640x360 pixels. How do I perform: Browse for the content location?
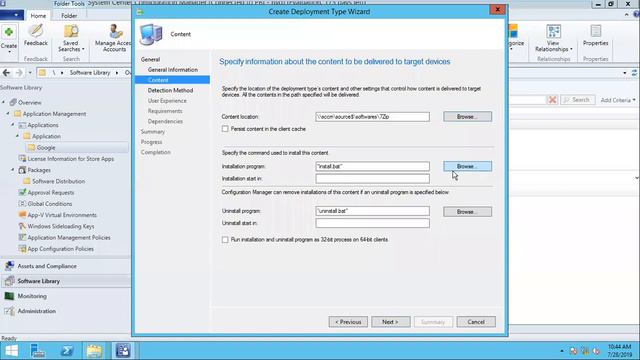(467, 117)
